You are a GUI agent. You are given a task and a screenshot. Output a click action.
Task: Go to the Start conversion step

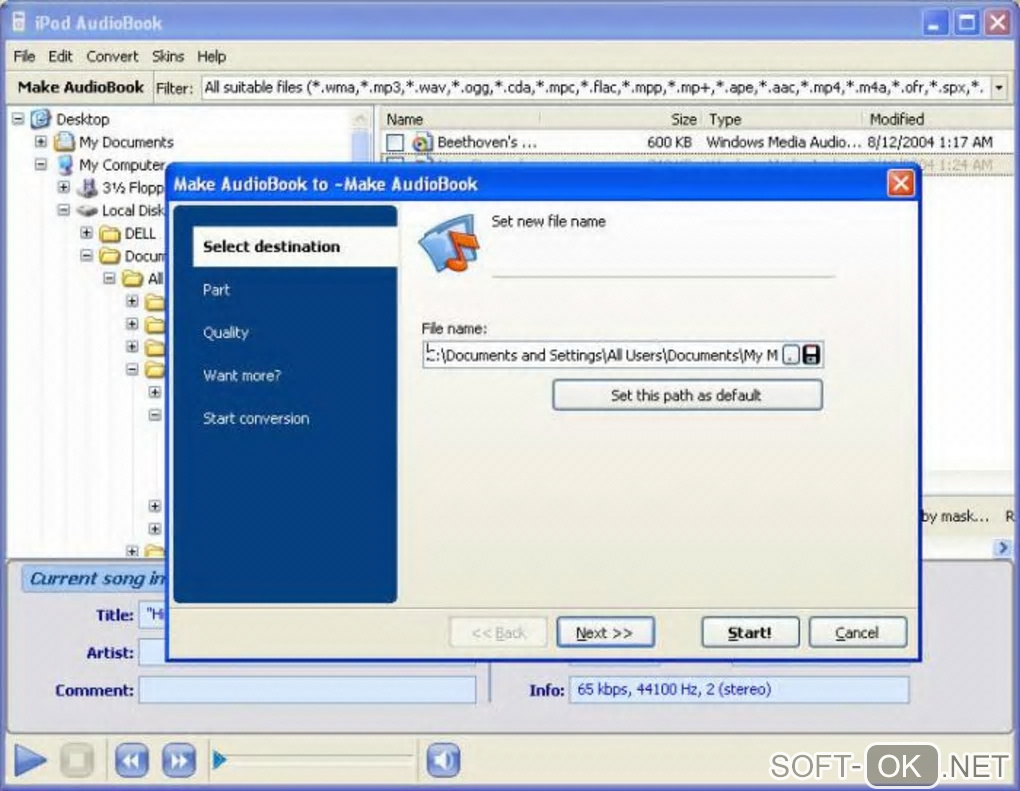(256, 418)
